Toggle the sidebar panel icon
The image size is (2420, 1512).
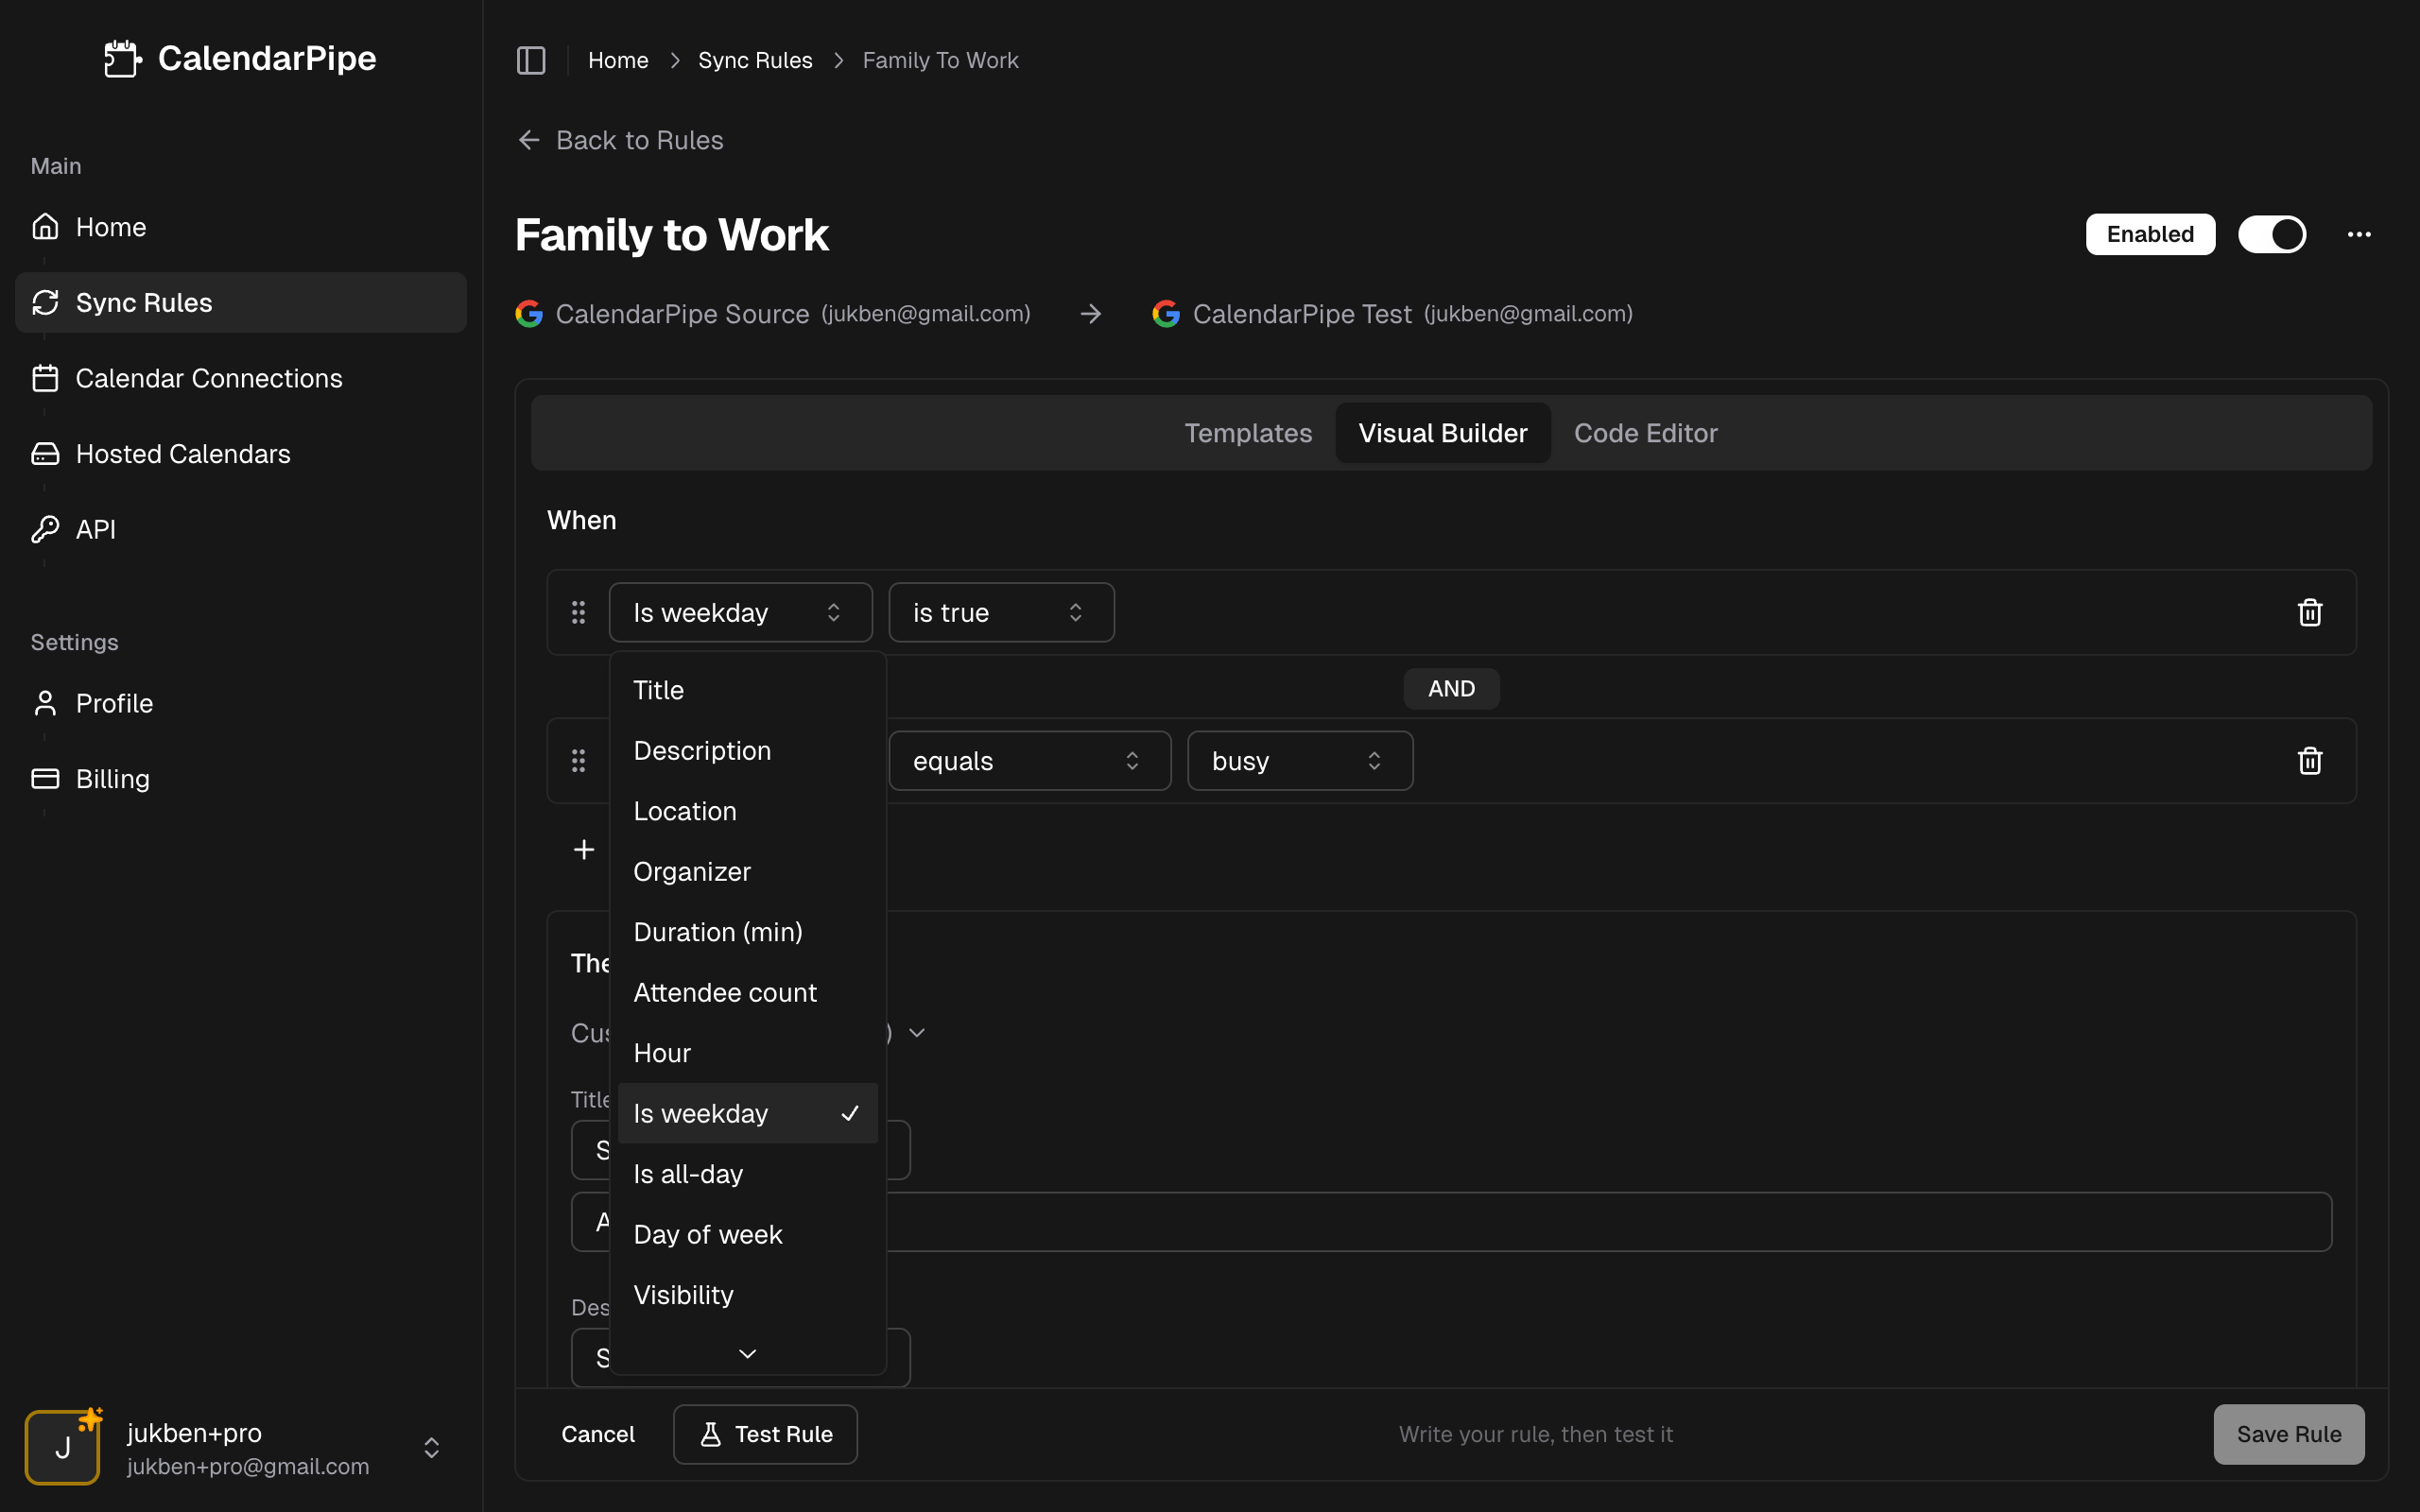(x=531, y=60)
